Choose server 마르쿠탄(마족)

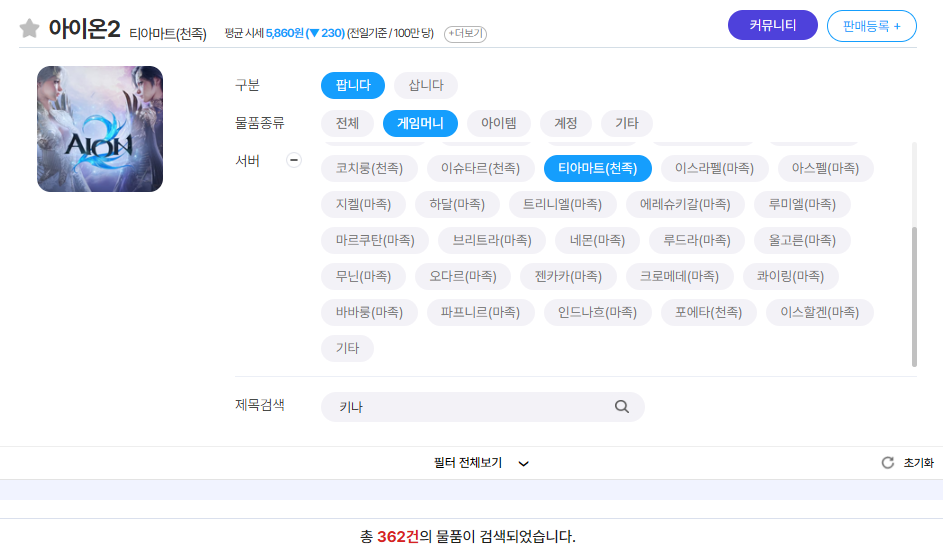(x=375, y=241)
